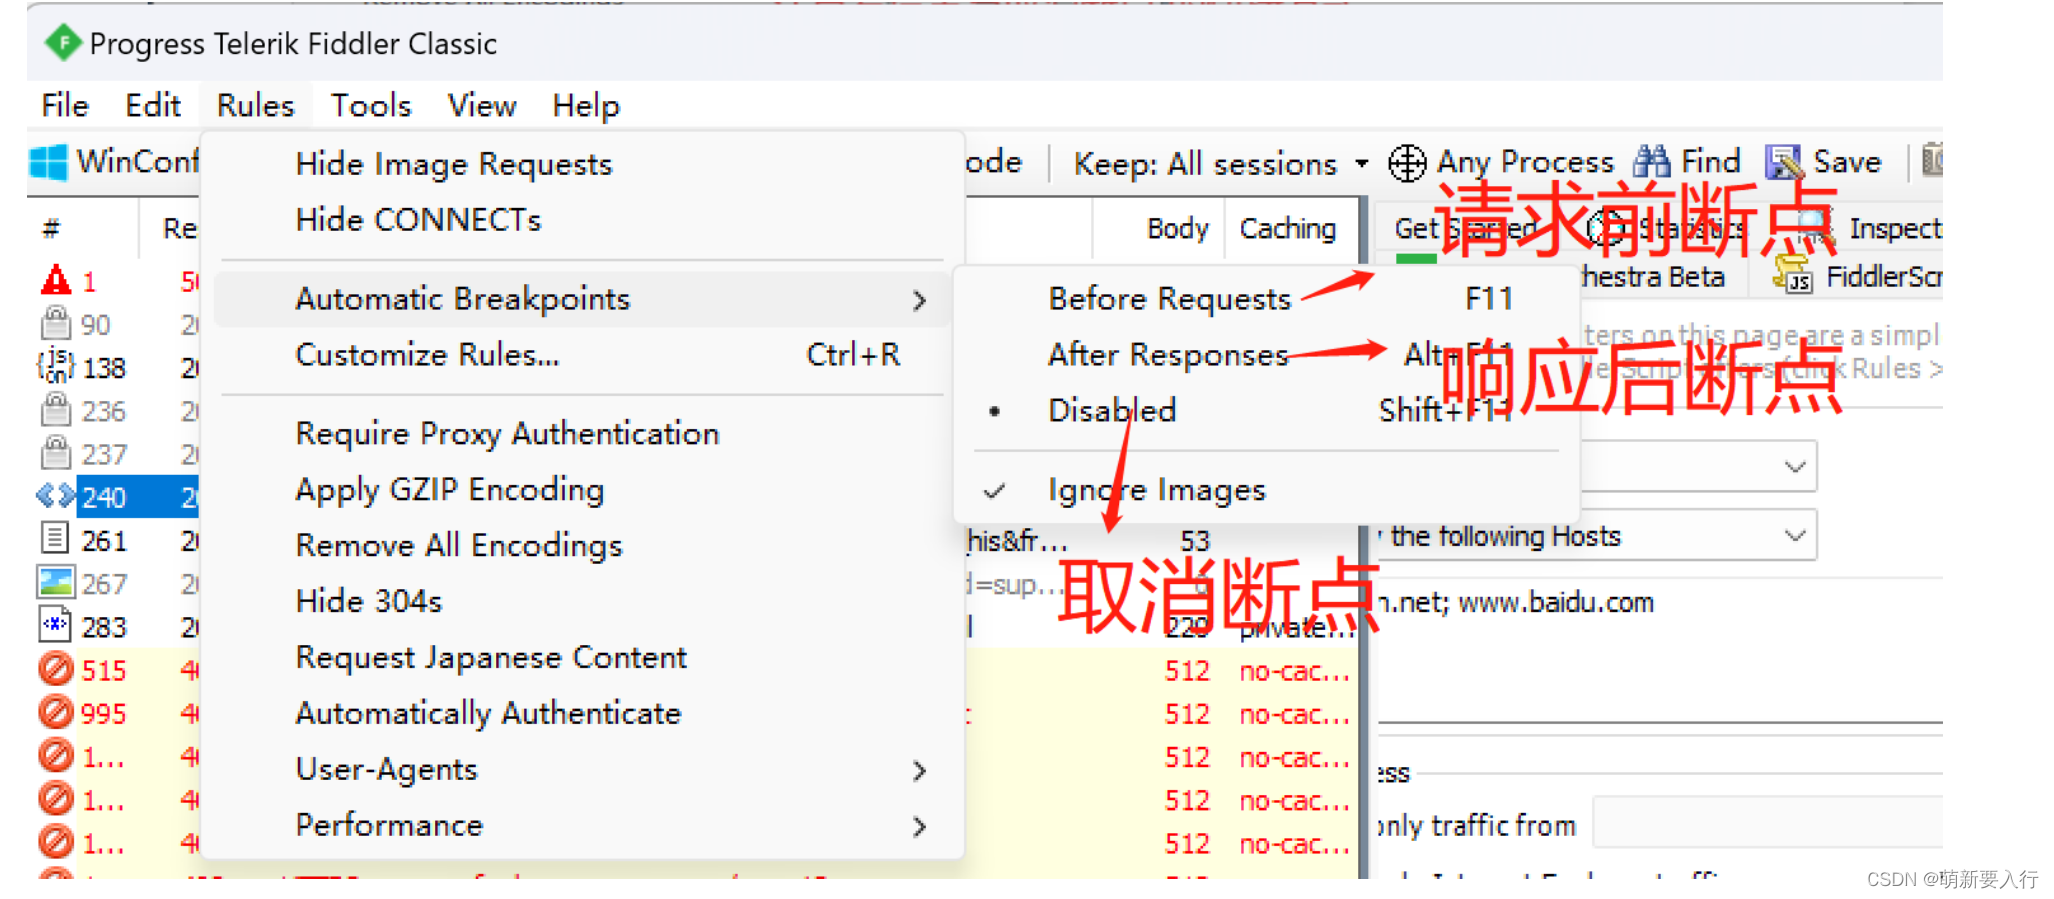Open Keep: All sessions dropdown
This screenshot has width=2054, height=899.
1220,163
